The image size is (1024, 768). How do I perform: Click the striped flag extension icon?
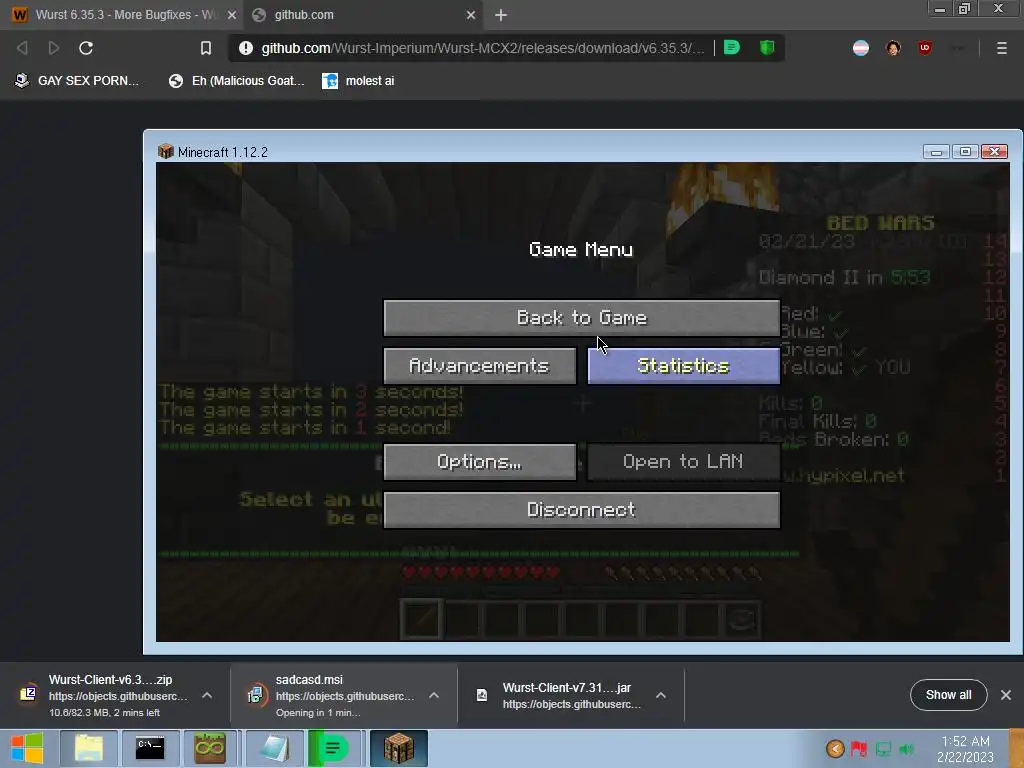coord(861,48)
